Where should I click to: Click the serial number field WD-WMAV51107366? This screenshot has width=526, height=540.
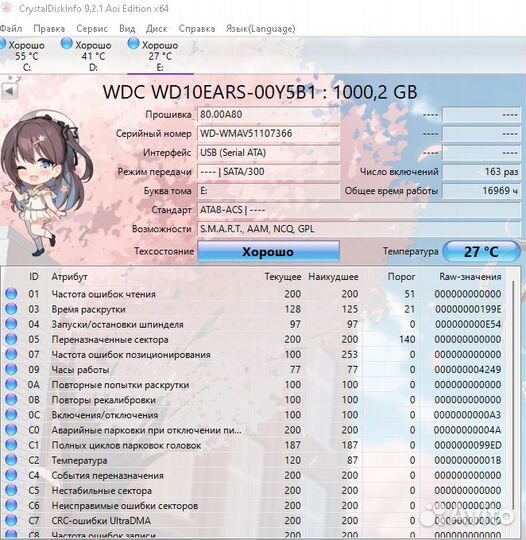click(x=268, y=134)
